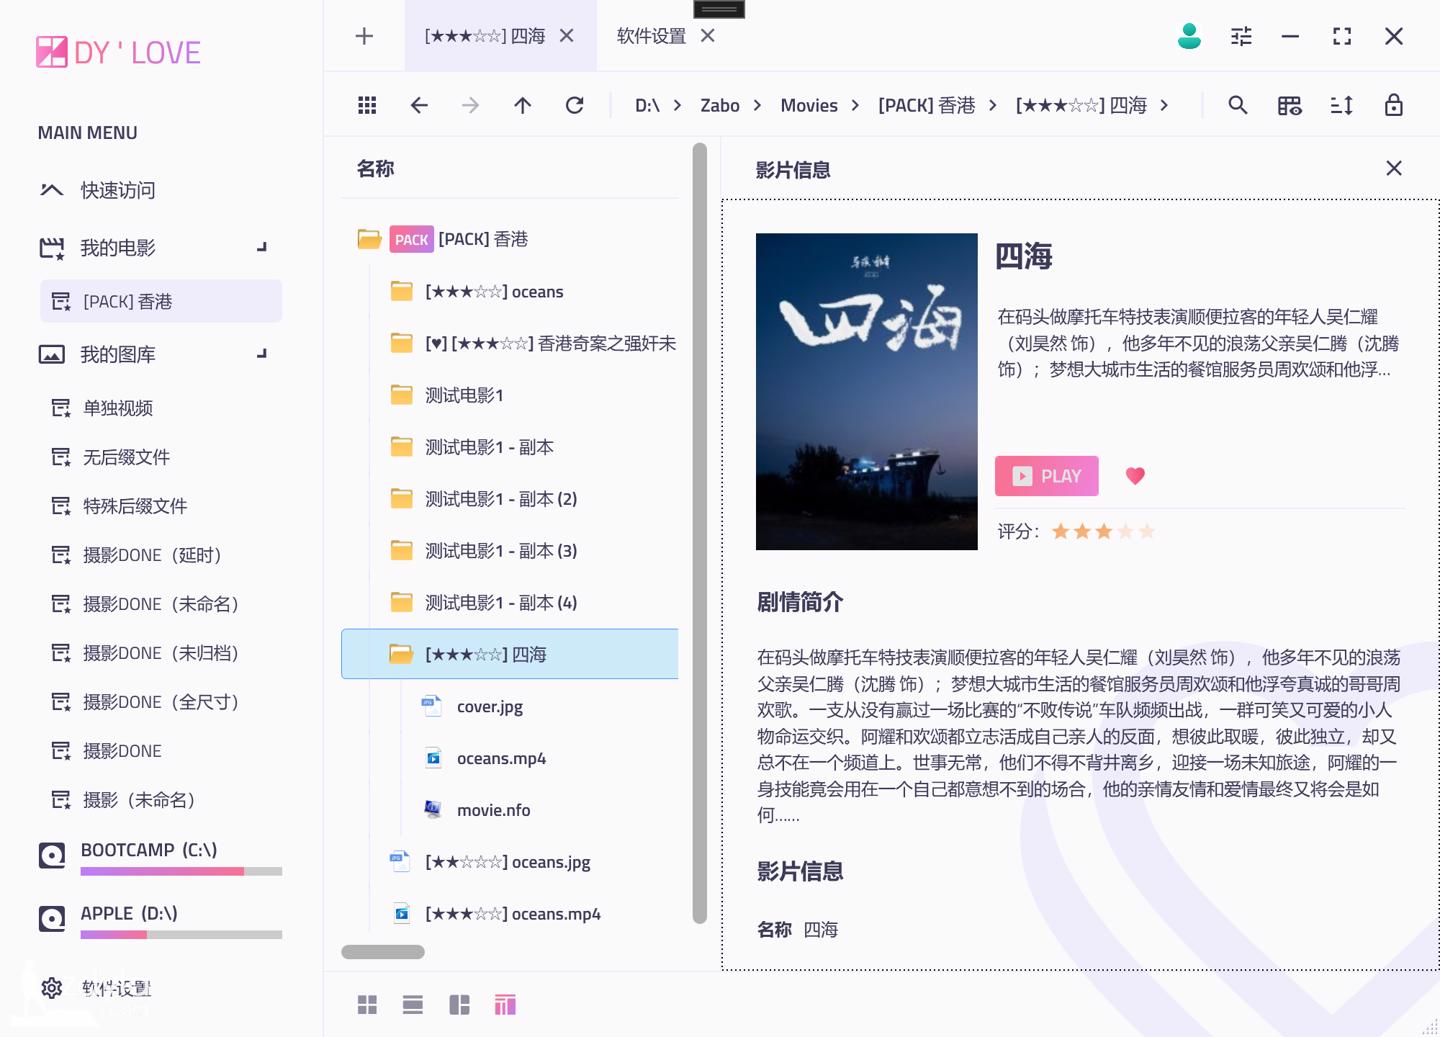Open a new tab with the plus icon
1440x1037 pixels.
364,36
